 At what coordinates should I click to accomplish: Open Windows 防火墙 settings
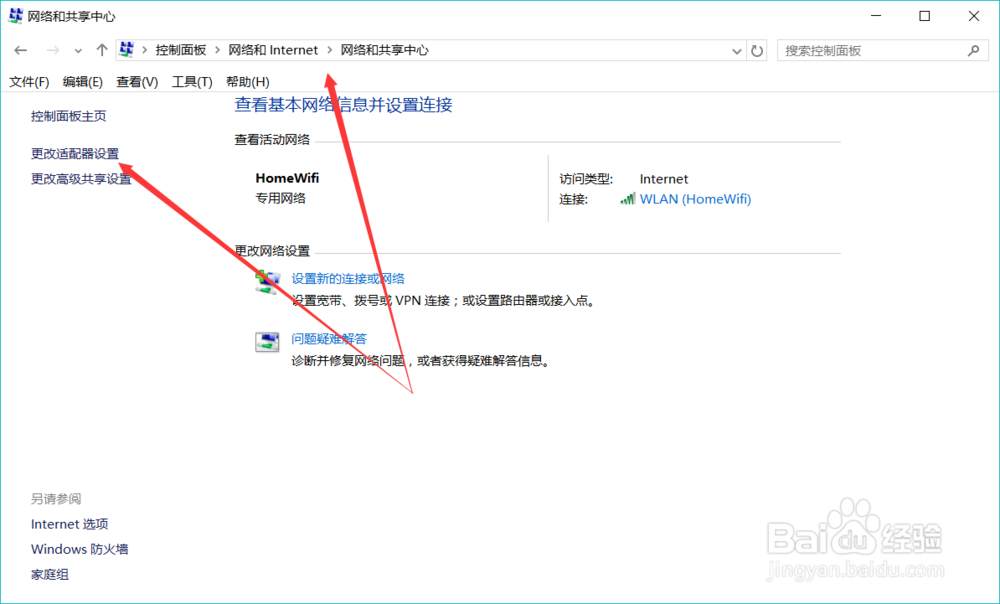79,548
